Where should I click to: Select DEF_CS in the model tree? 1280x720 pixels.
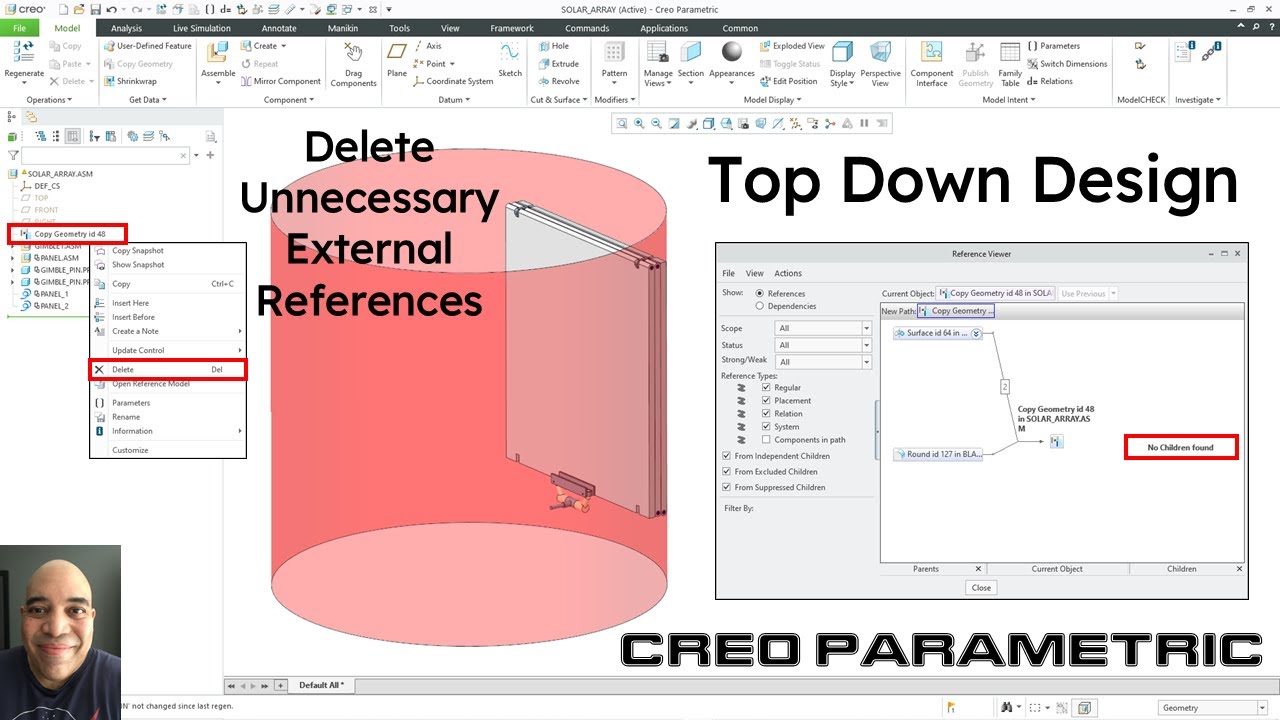coord(46,186)
